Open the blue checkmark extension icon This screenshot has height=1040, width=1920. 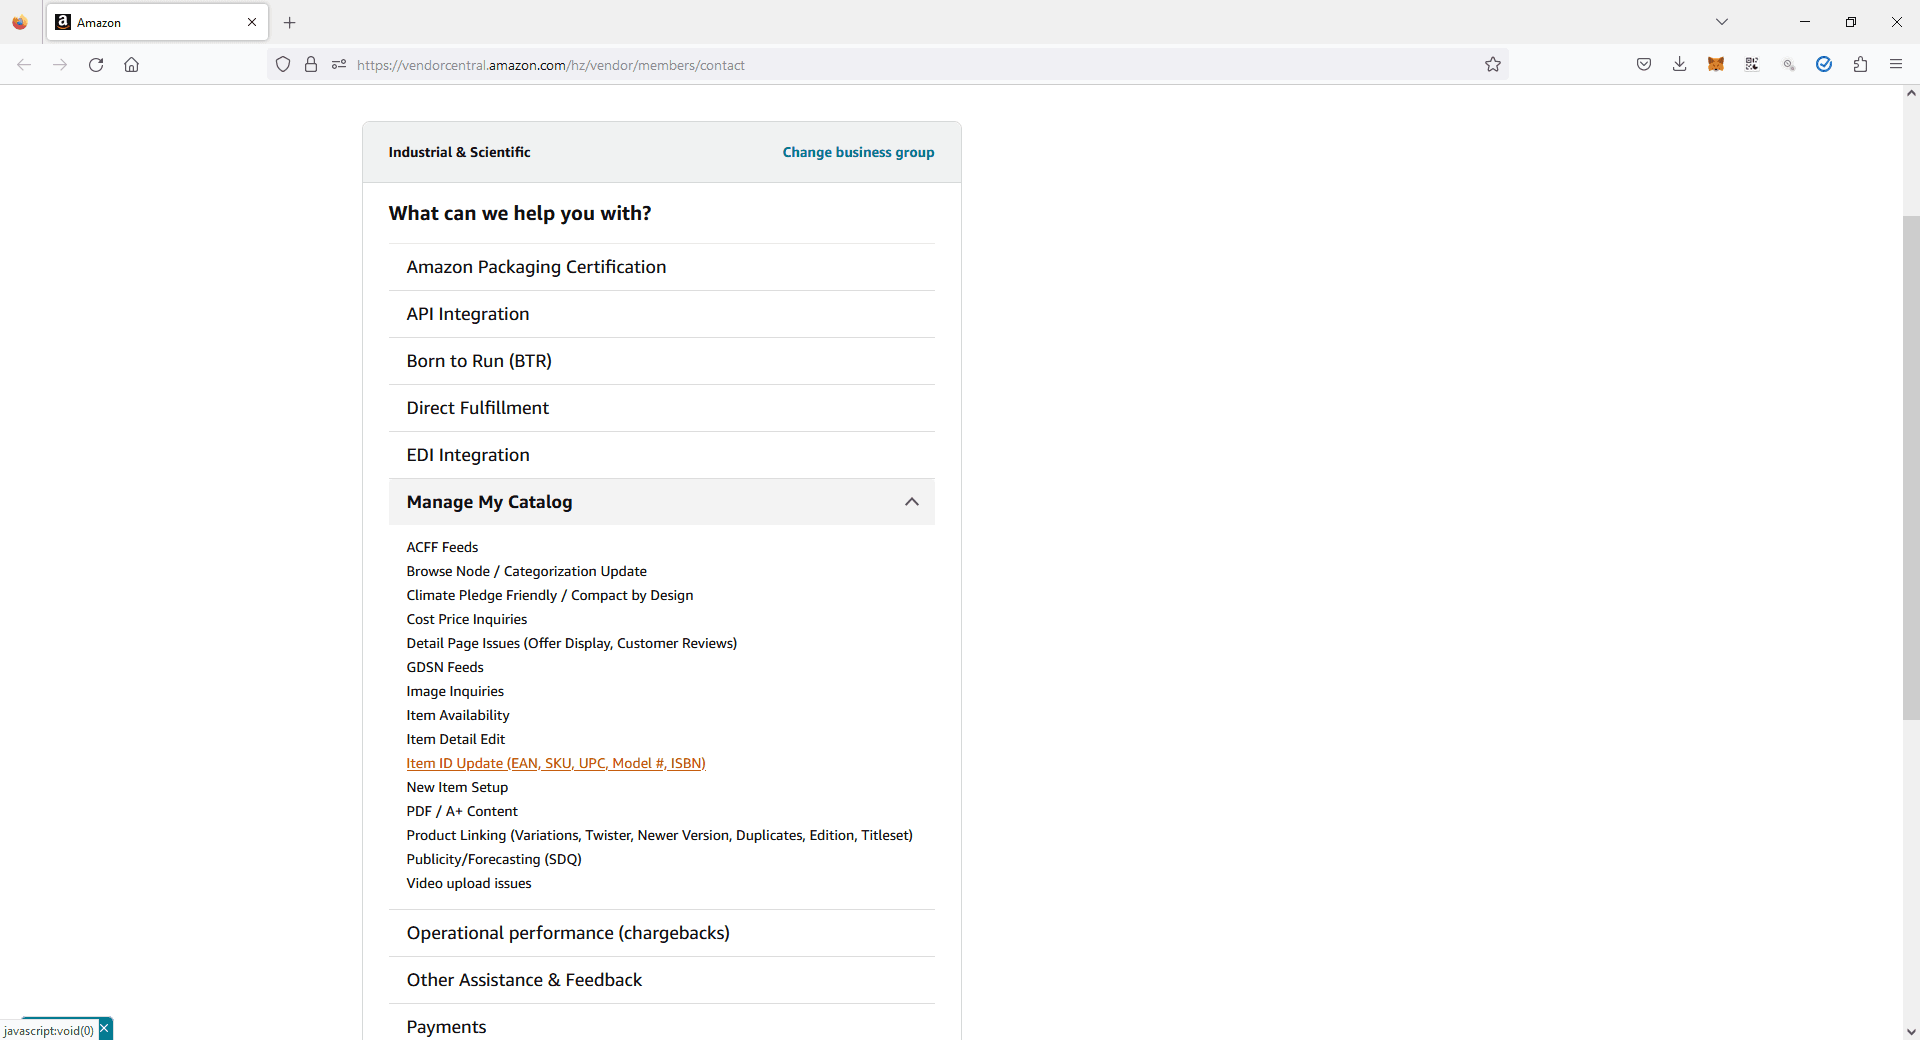1824,65
